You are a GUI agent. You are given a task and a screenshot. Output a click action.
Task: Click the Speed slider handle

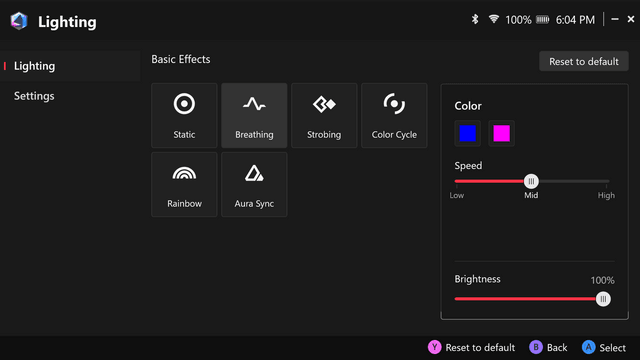click(531, 181)
